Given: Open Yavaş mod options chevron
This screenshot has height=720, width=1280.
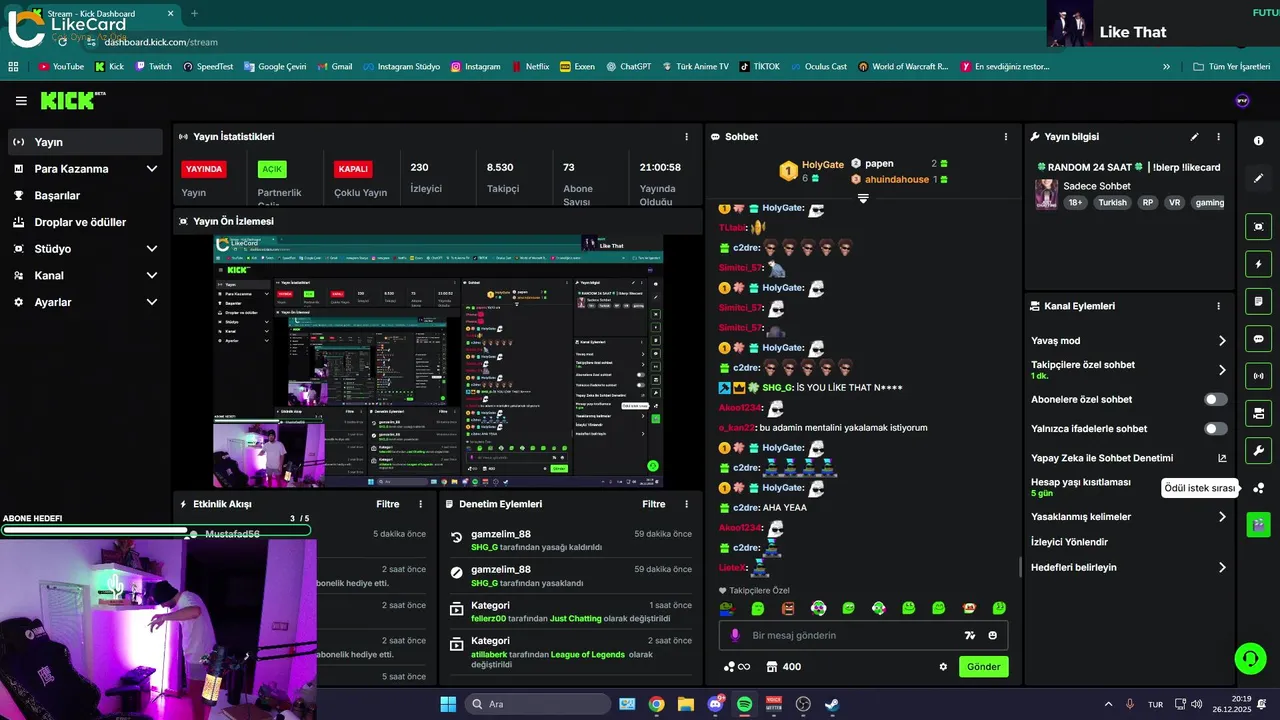Looking at the screenshot, I should click(1222, 341).
